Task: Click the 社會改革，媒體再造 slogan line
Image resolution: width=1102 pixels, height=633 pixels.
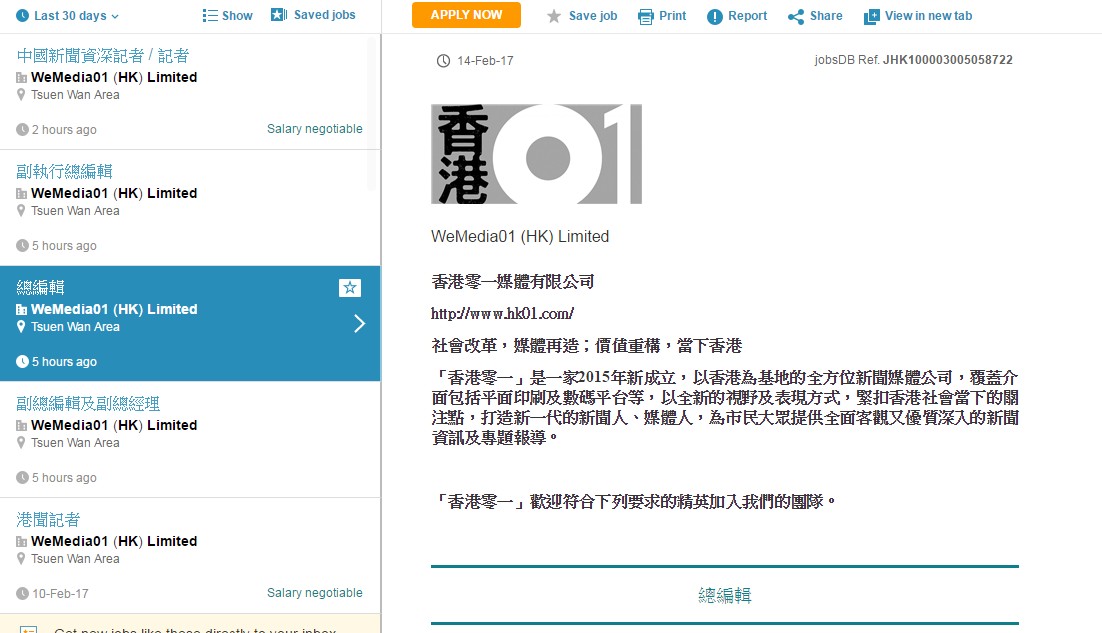Action: coord(587,346)
